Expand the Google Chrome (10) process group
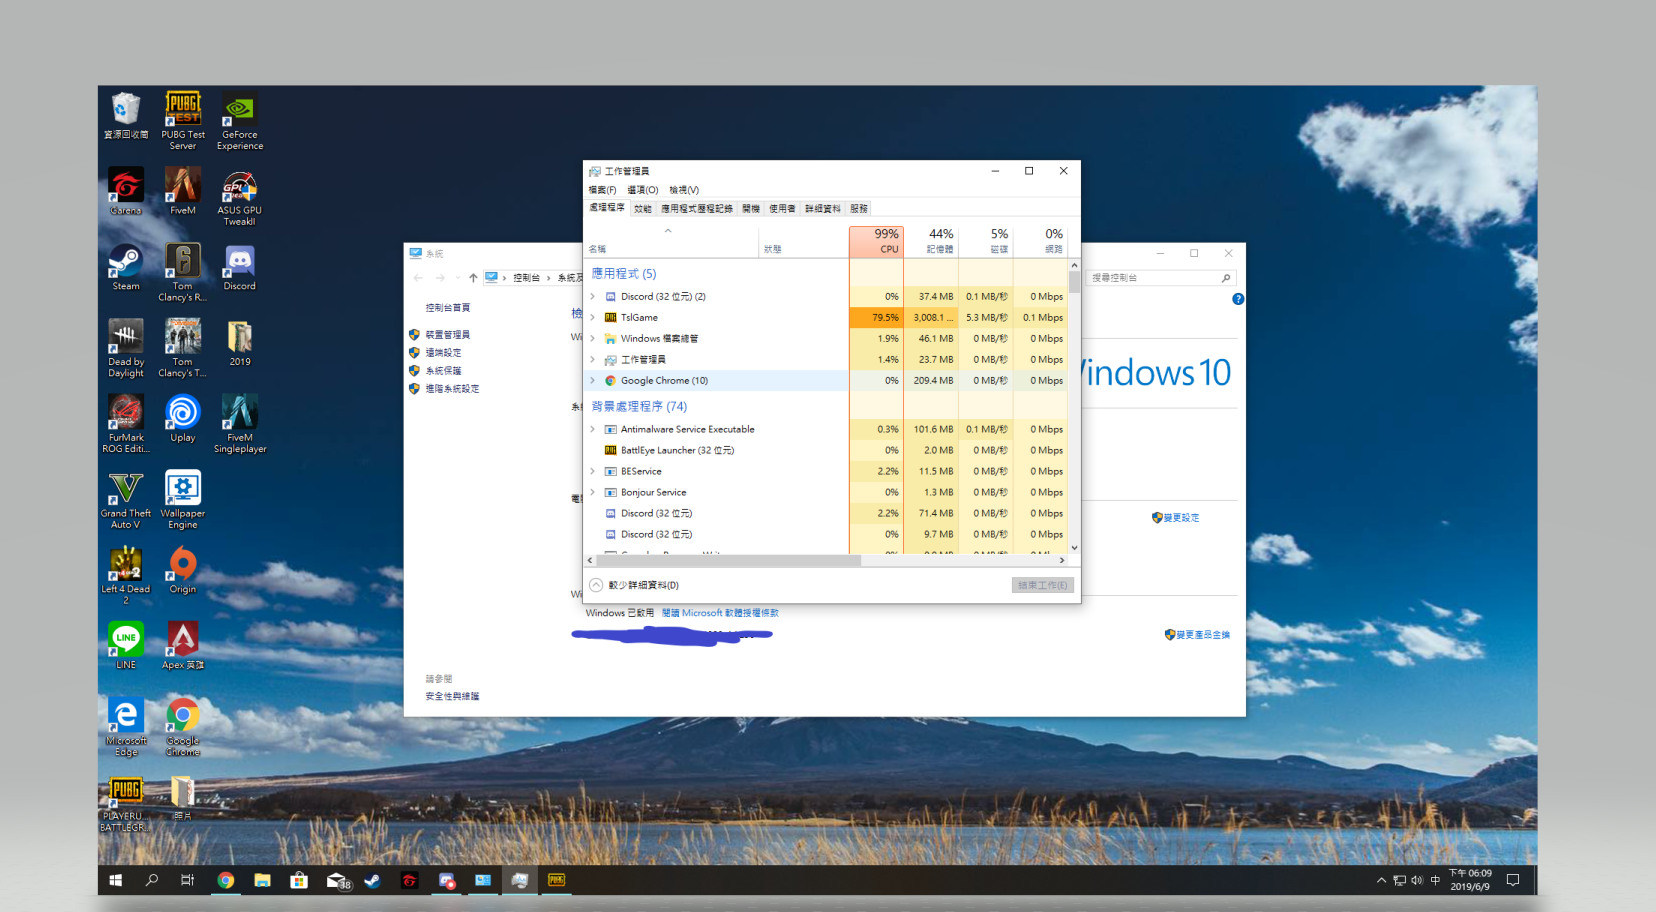The height and width of the screenshot is (912, 1656). [x=593, y=381]
